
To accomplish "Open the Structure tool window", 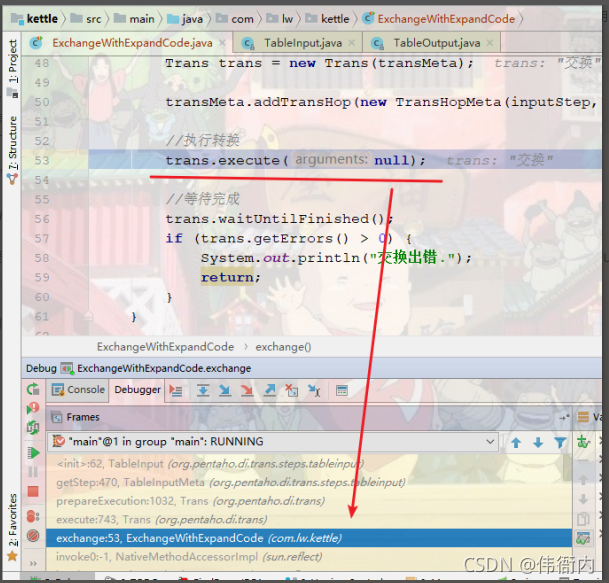I will (13, 142).
